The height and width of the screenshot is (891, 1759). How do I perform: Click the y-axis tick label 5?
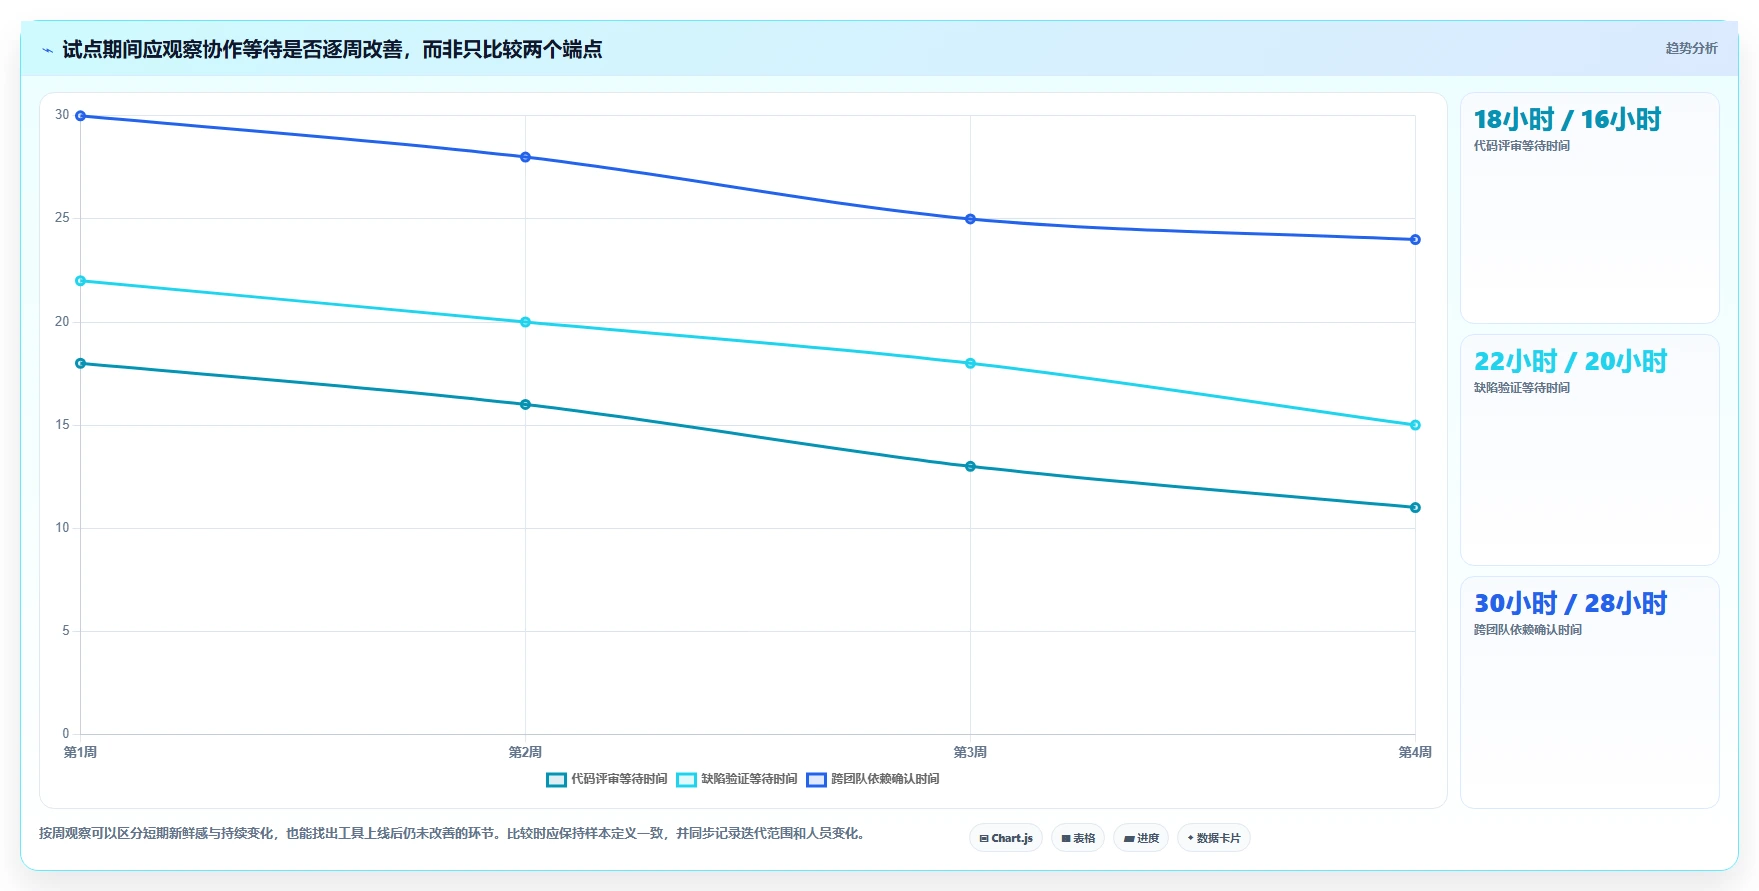66,631
